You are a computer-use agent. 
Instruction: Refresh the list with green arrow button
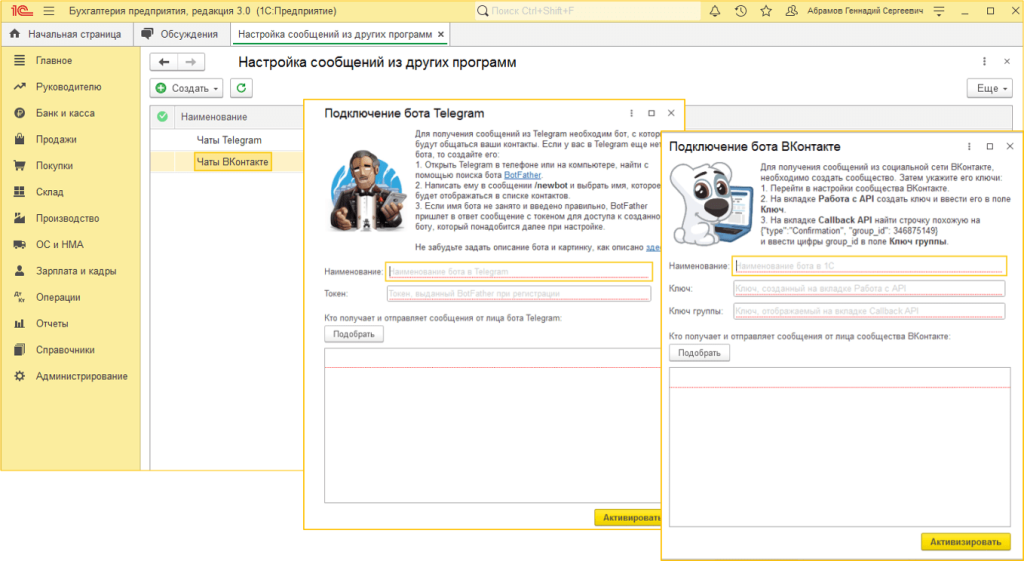(241, 88)
